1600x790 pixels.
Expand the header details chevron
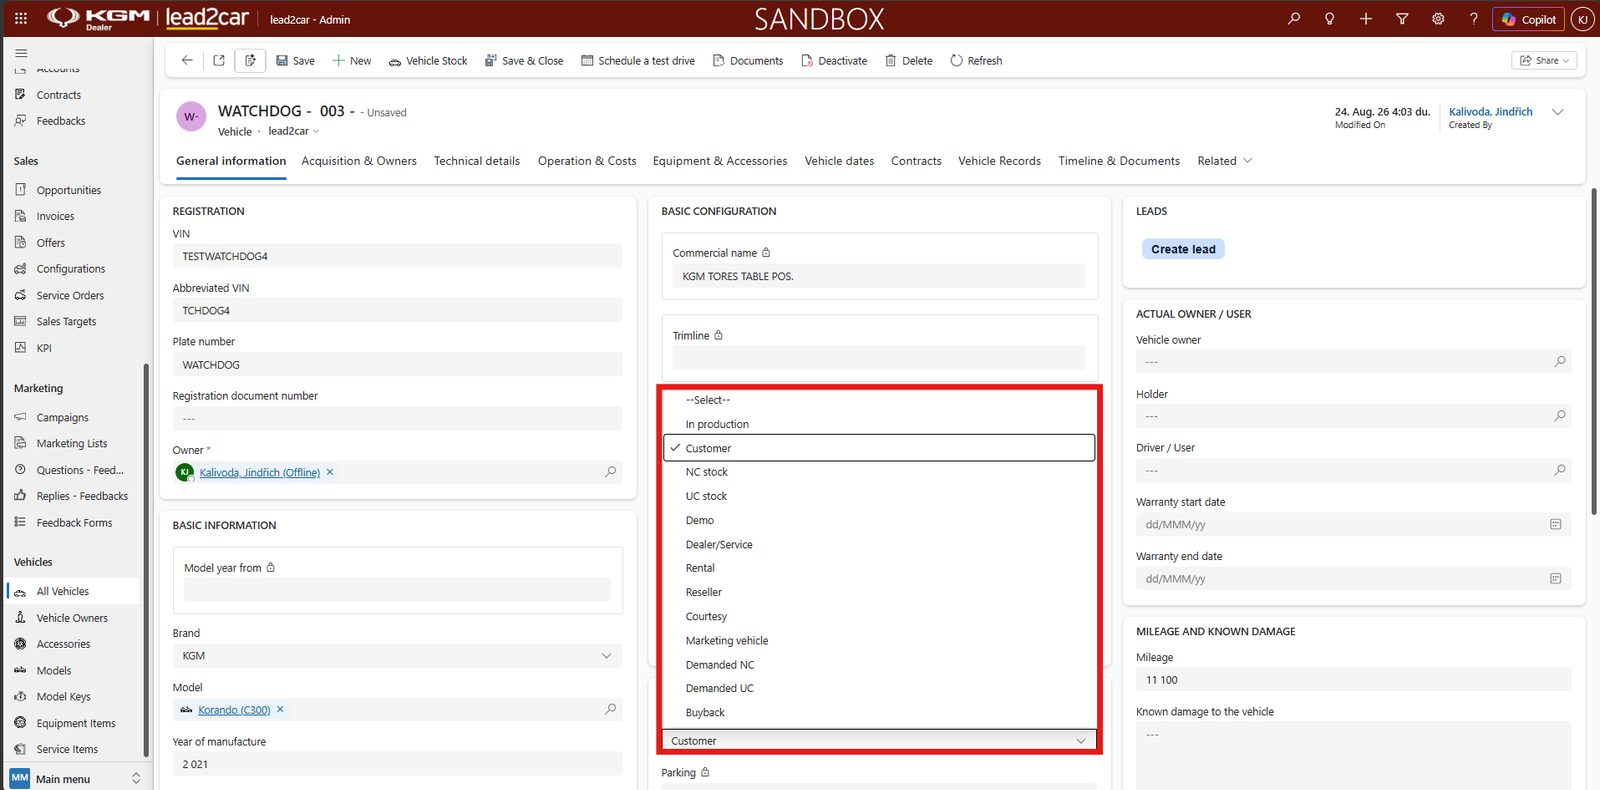[x=1558, y=112]
